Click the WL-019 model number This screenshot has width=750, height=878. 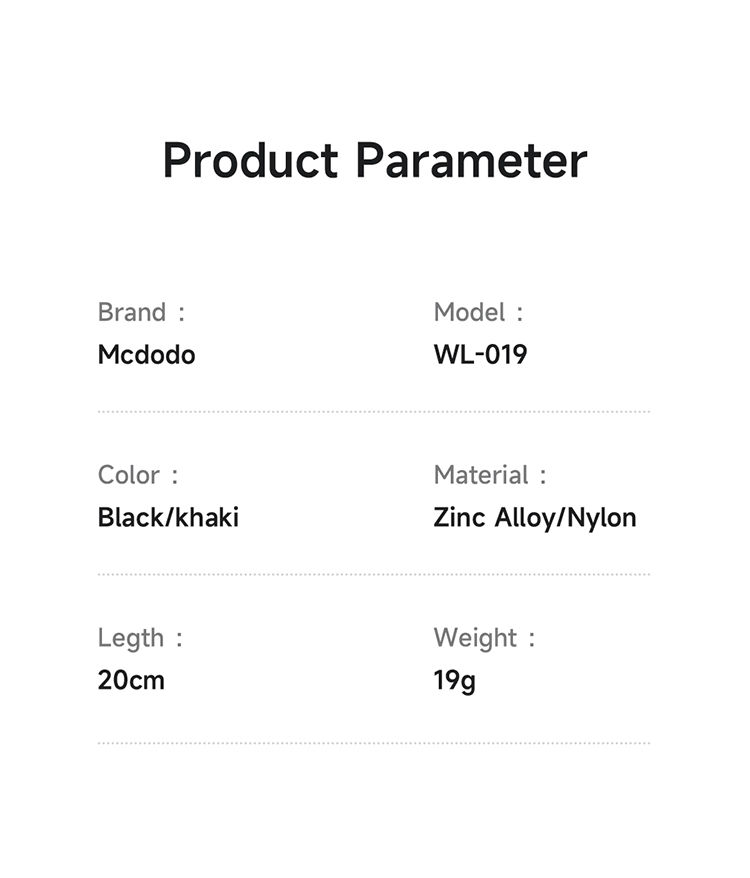[x=480, y=355]
